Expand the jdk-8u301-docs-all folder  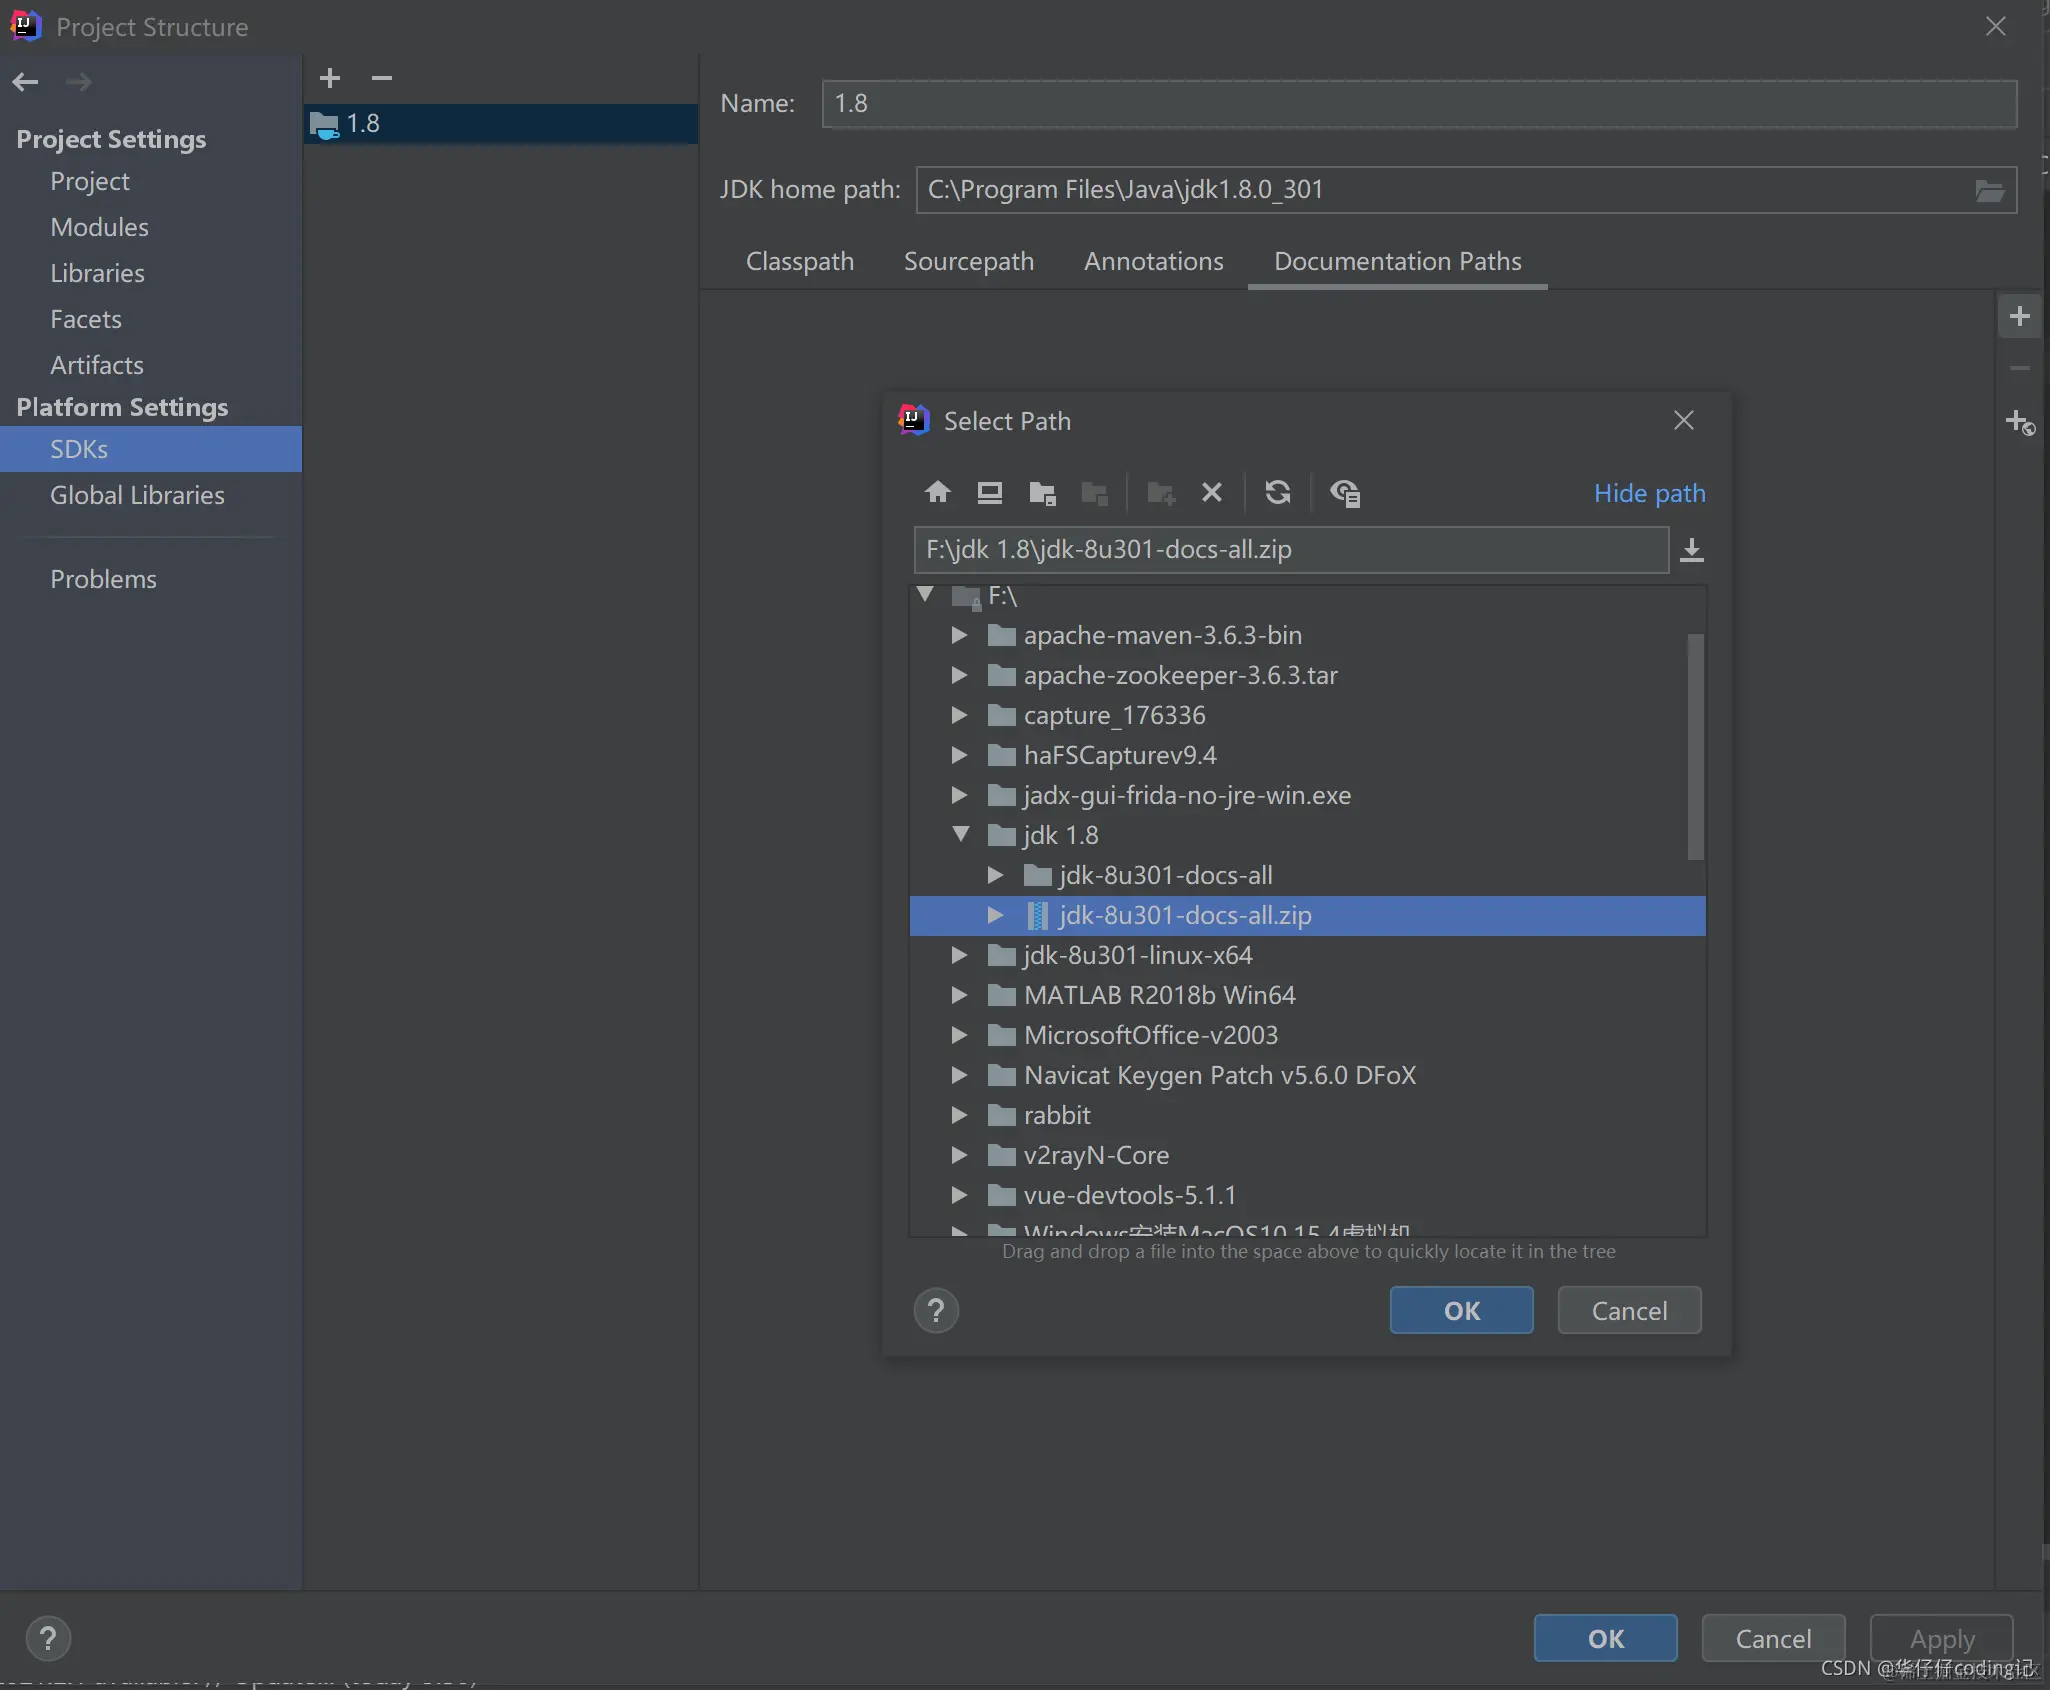(x=995, y=875)
